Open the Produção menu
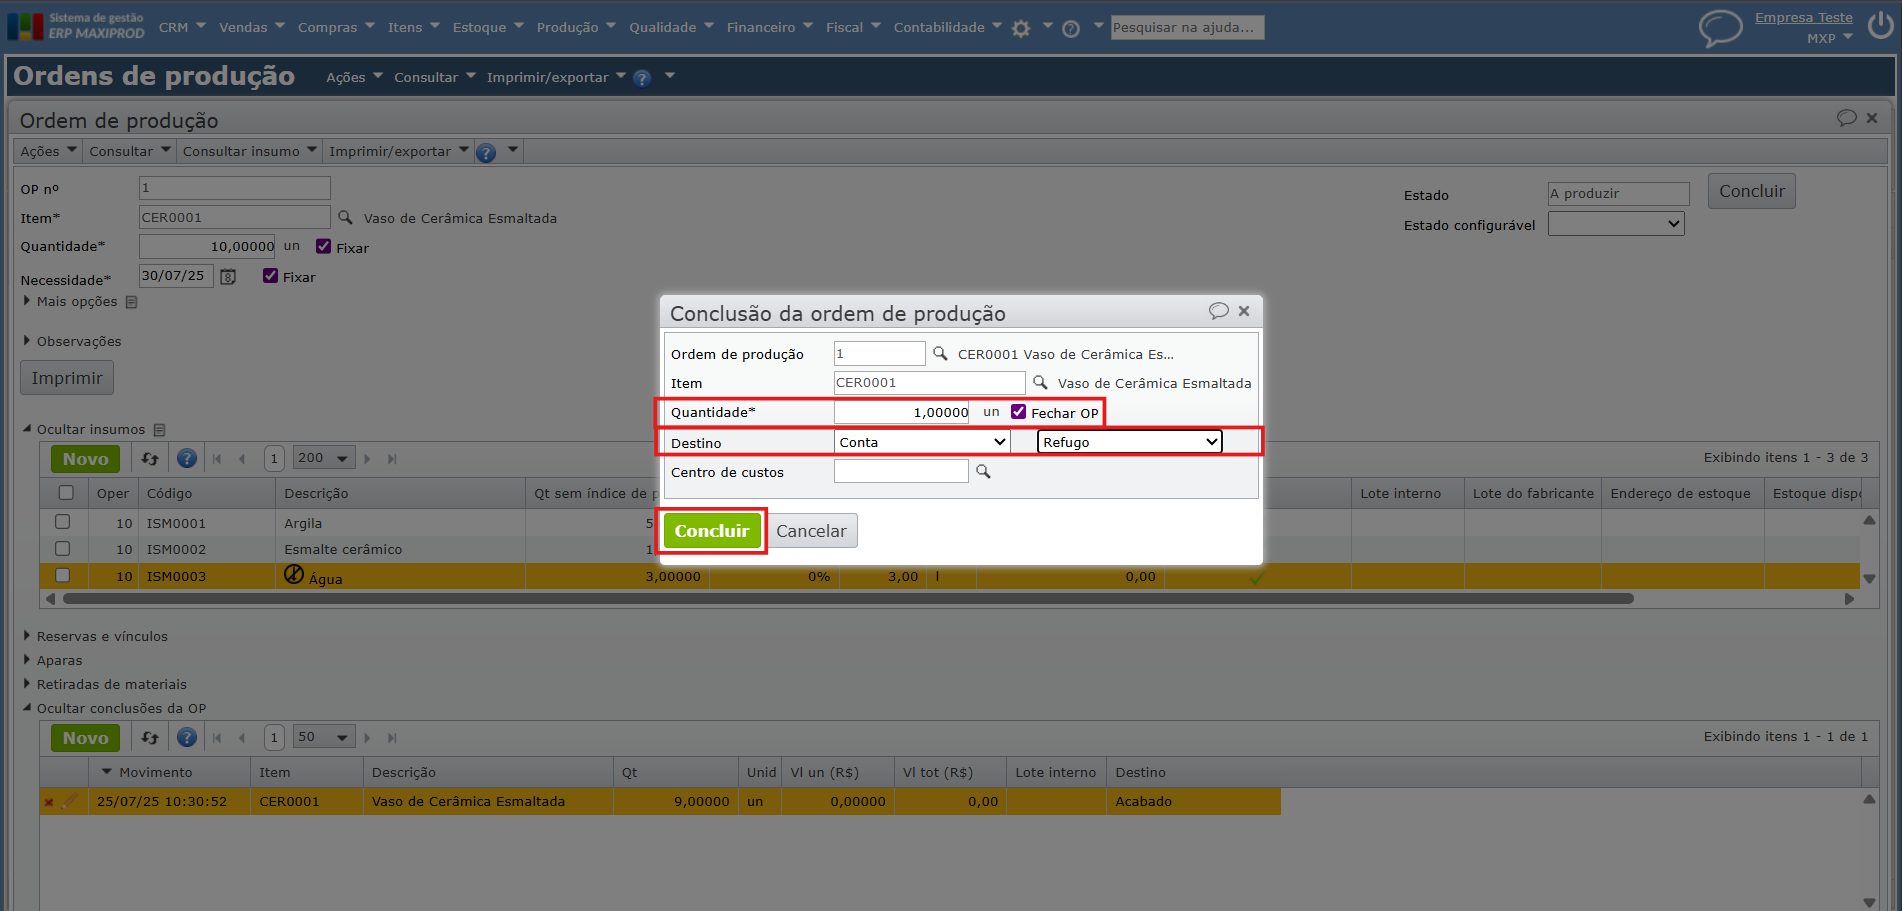Screen dimensions: 1902x911 [x=576, y=28]
